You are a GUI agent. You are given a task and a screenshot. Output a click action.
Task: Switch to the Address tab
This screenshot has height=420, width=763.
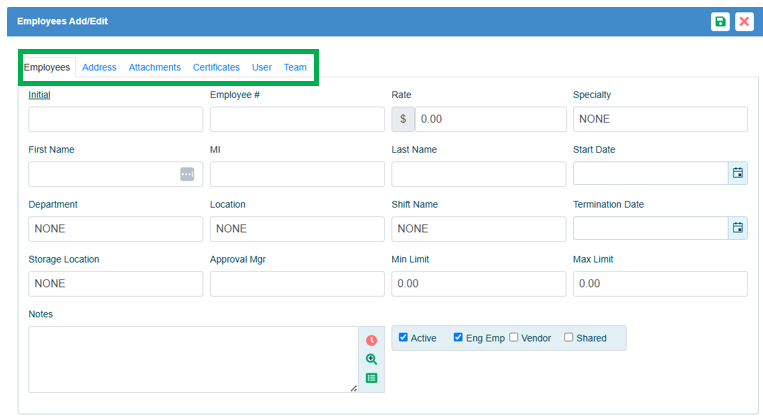tap(99, 68)
